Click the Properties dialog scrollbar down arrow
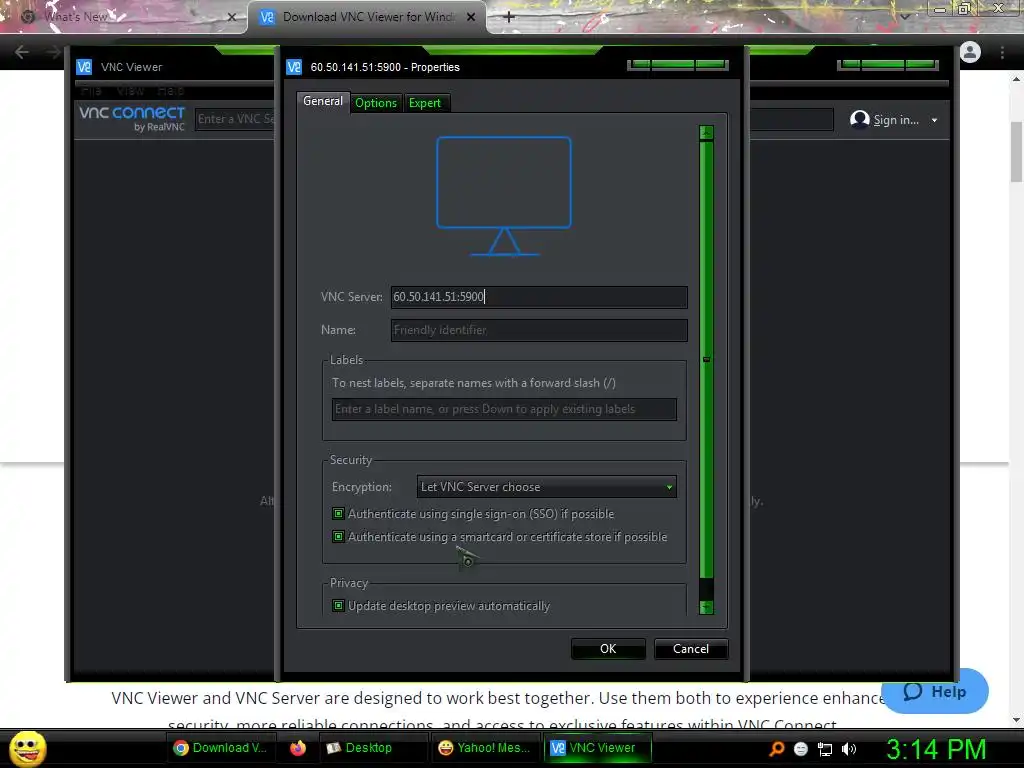This screenshot has width=1024, height=768. 706,607
